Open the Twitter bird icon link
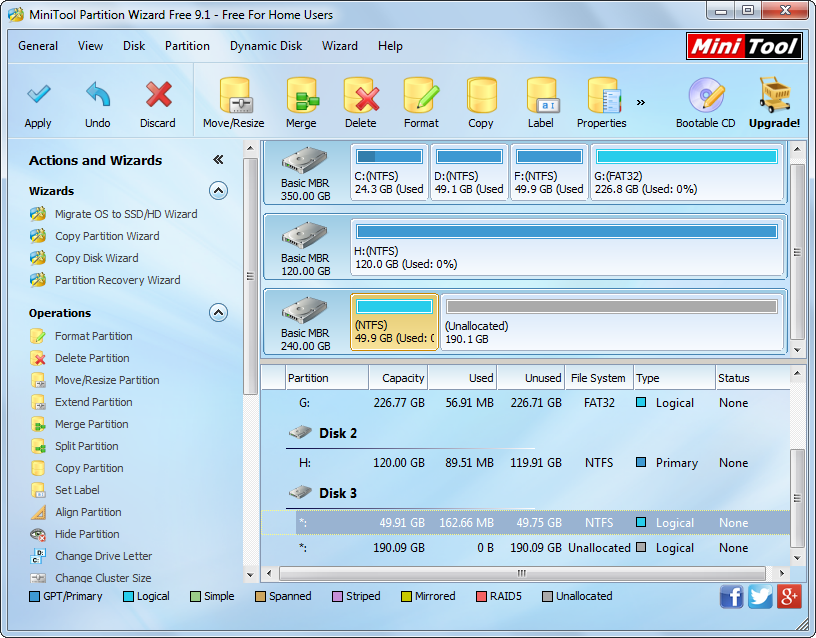 (x=760, y=596)
